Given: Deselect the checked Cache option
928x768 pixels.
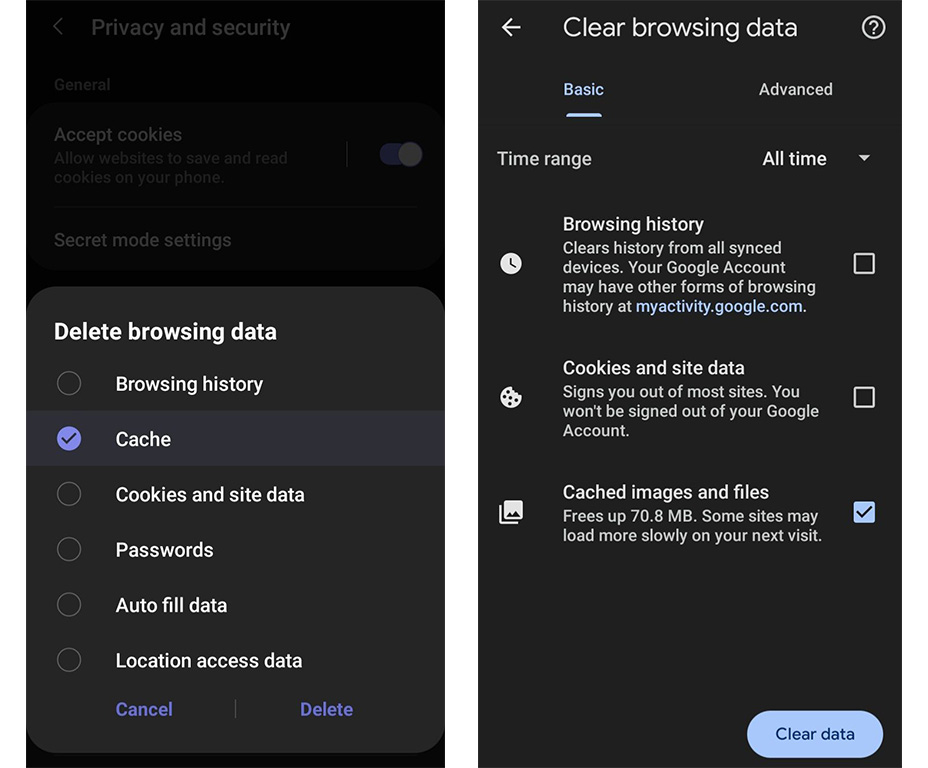Looking at the screenshot, I should coord(236,438).
